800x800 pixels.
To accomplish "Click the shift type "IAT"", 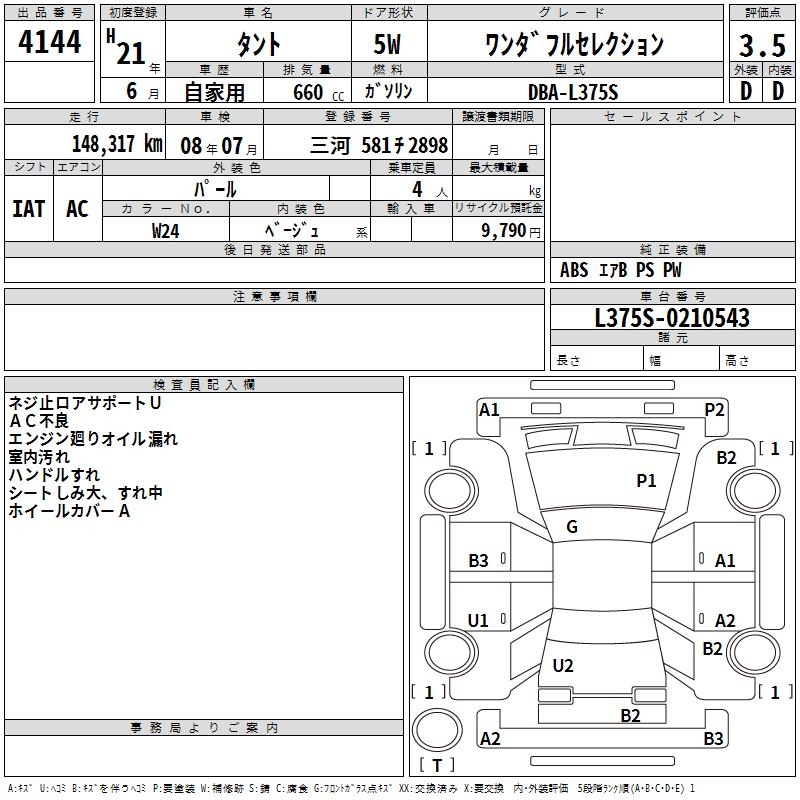I will coord(29,209).
